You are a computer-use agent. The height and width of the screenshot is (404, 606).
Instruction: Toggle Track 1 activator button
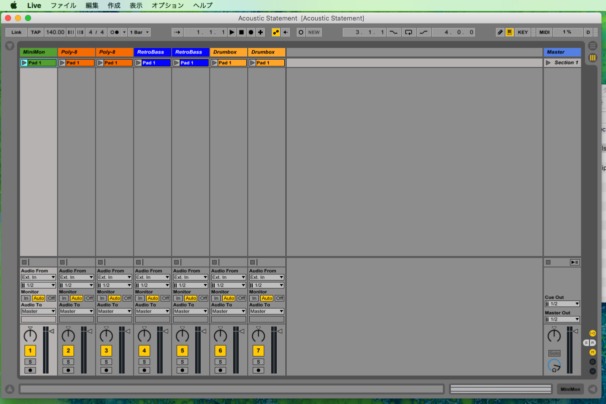(30, 351)
